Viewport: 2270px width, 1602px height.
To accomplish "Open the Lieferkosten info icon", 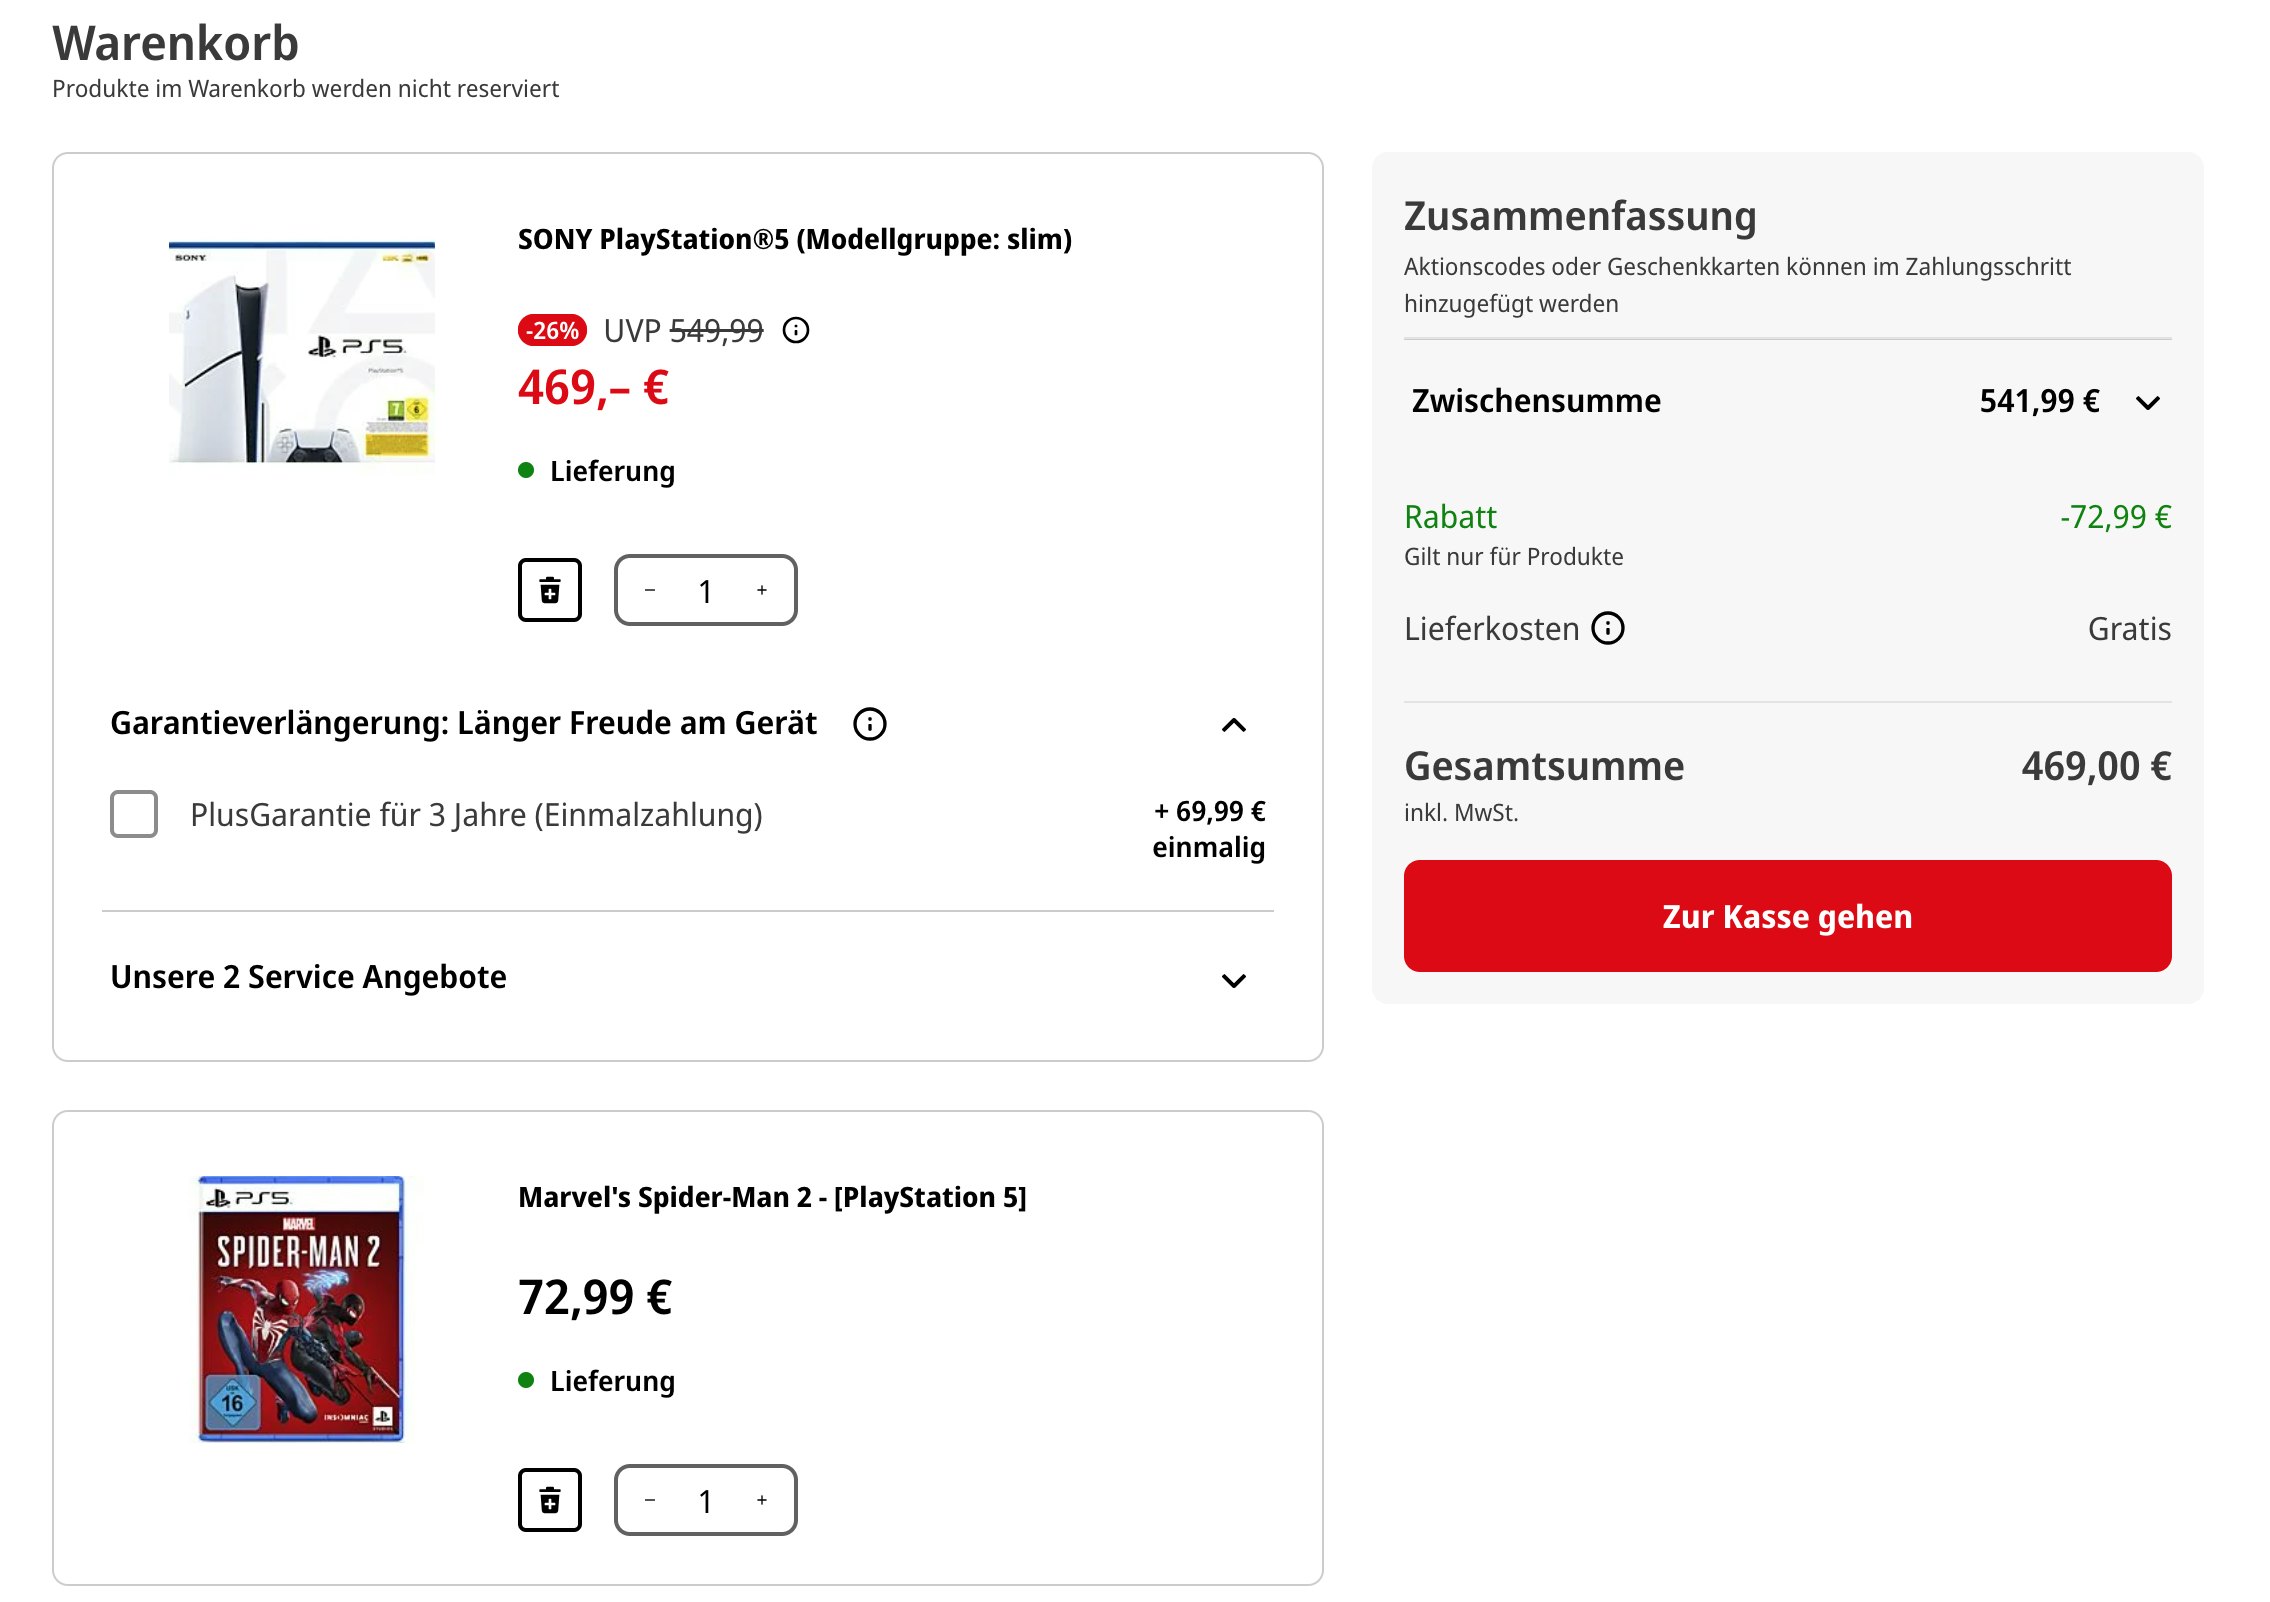I will point(1609,628).
